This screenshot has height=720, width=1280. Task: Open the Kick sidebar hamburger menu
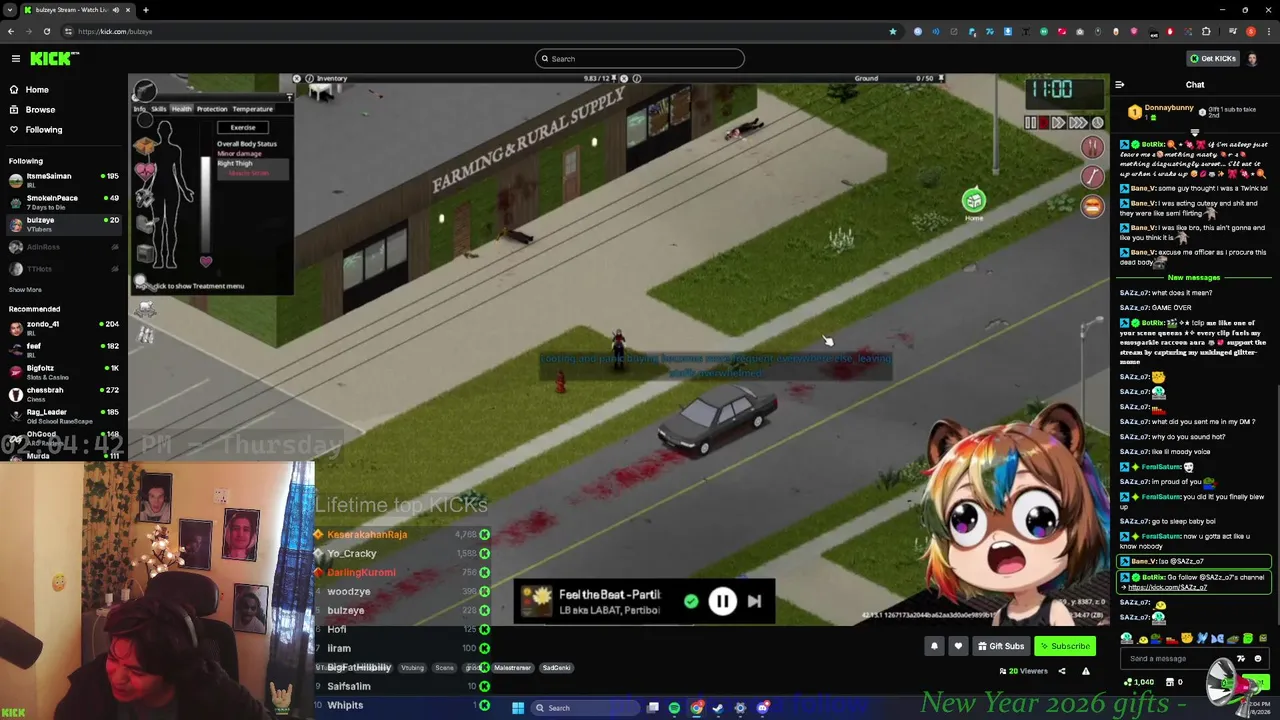coord(16,59)
